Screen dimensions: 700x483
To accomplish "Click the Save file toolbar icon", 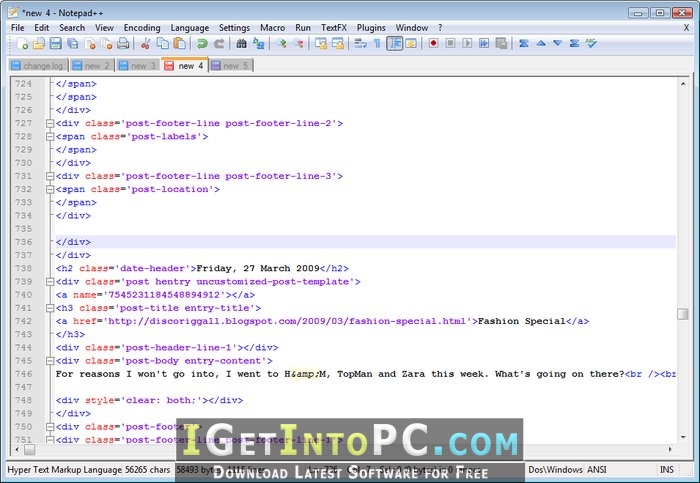I will [55, 43].
